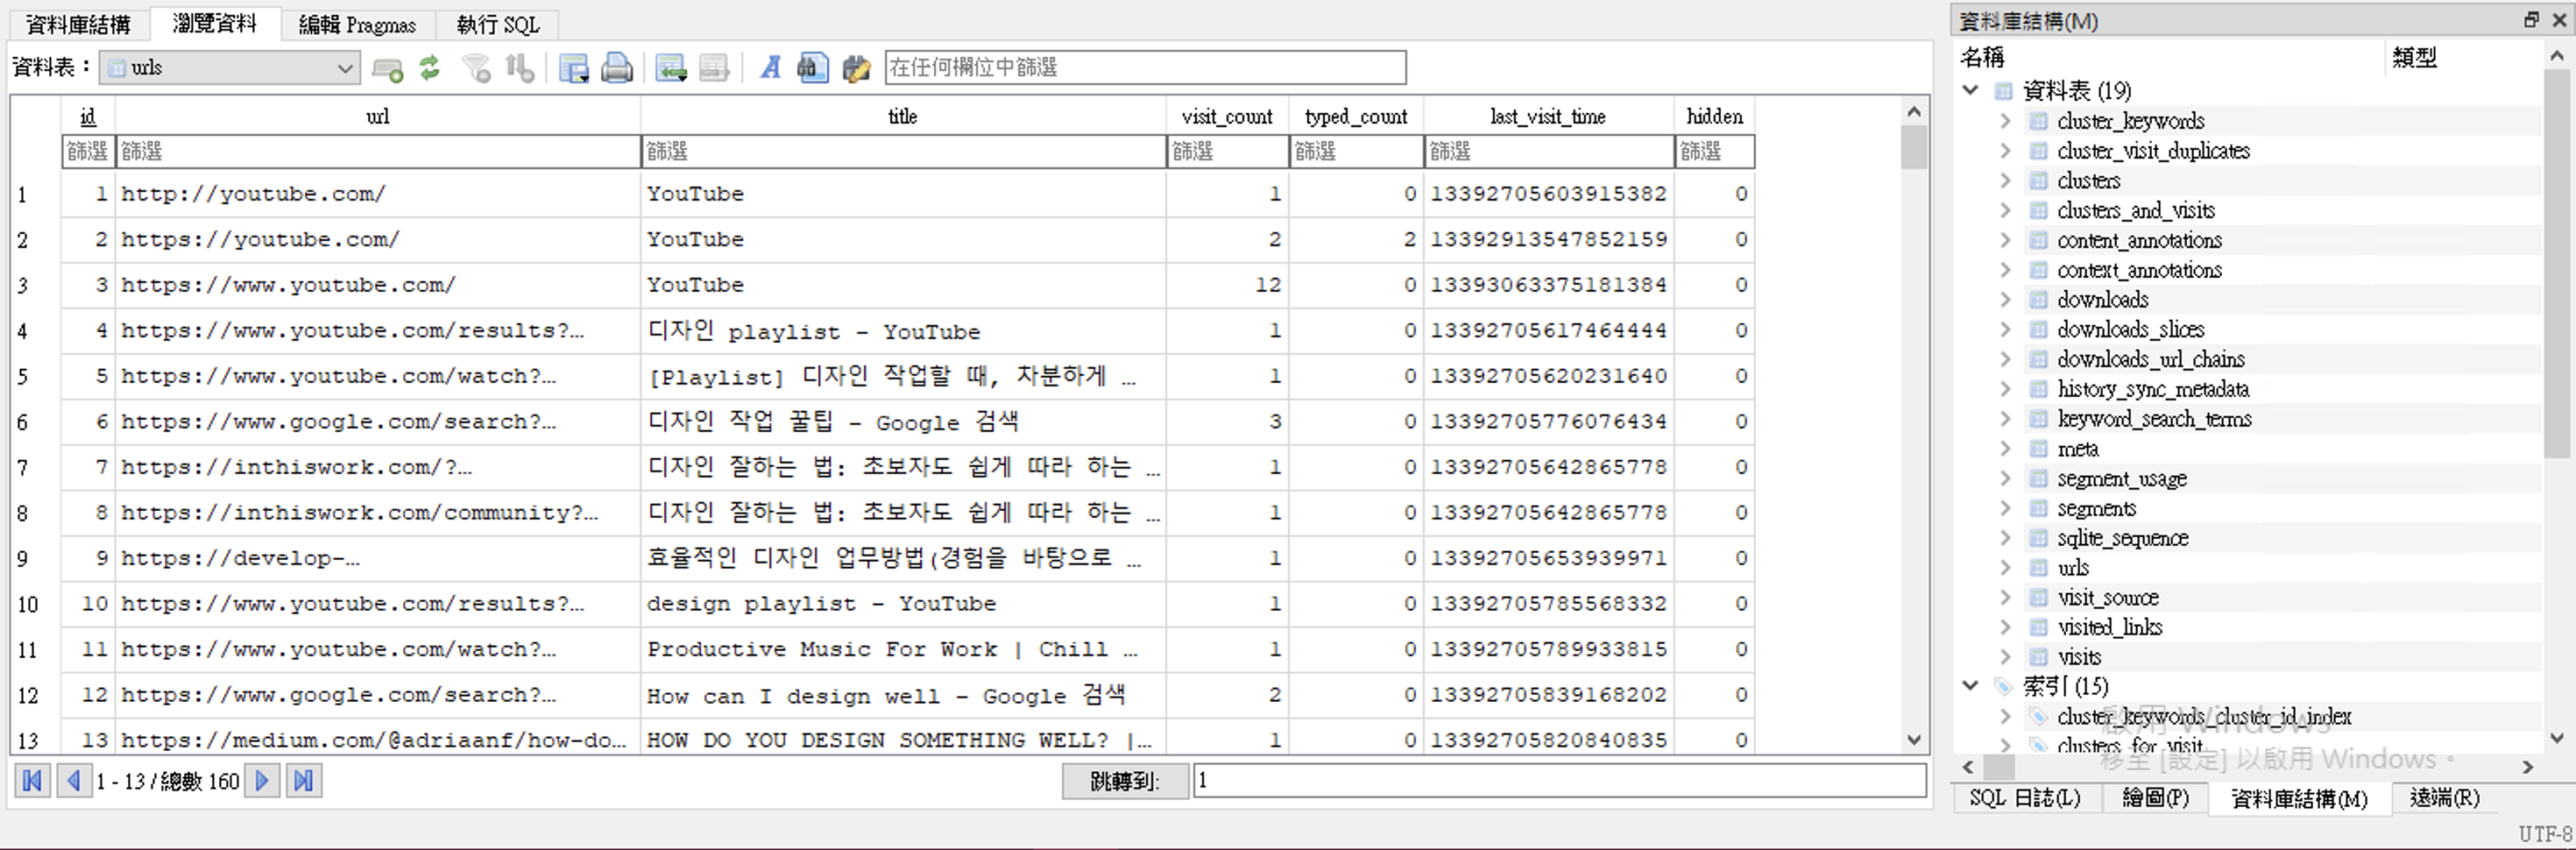Image resolution: width=2576 pixels, height=850 pixels.
Task: Expand the visits table tree node
Action: [2005, 657]
